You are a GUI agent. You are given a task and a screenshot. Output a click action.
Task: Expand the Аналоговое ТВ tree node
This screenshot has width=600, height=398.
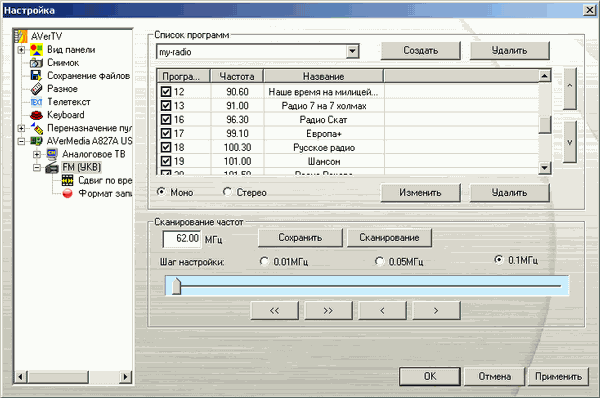(x=37, y=154)
